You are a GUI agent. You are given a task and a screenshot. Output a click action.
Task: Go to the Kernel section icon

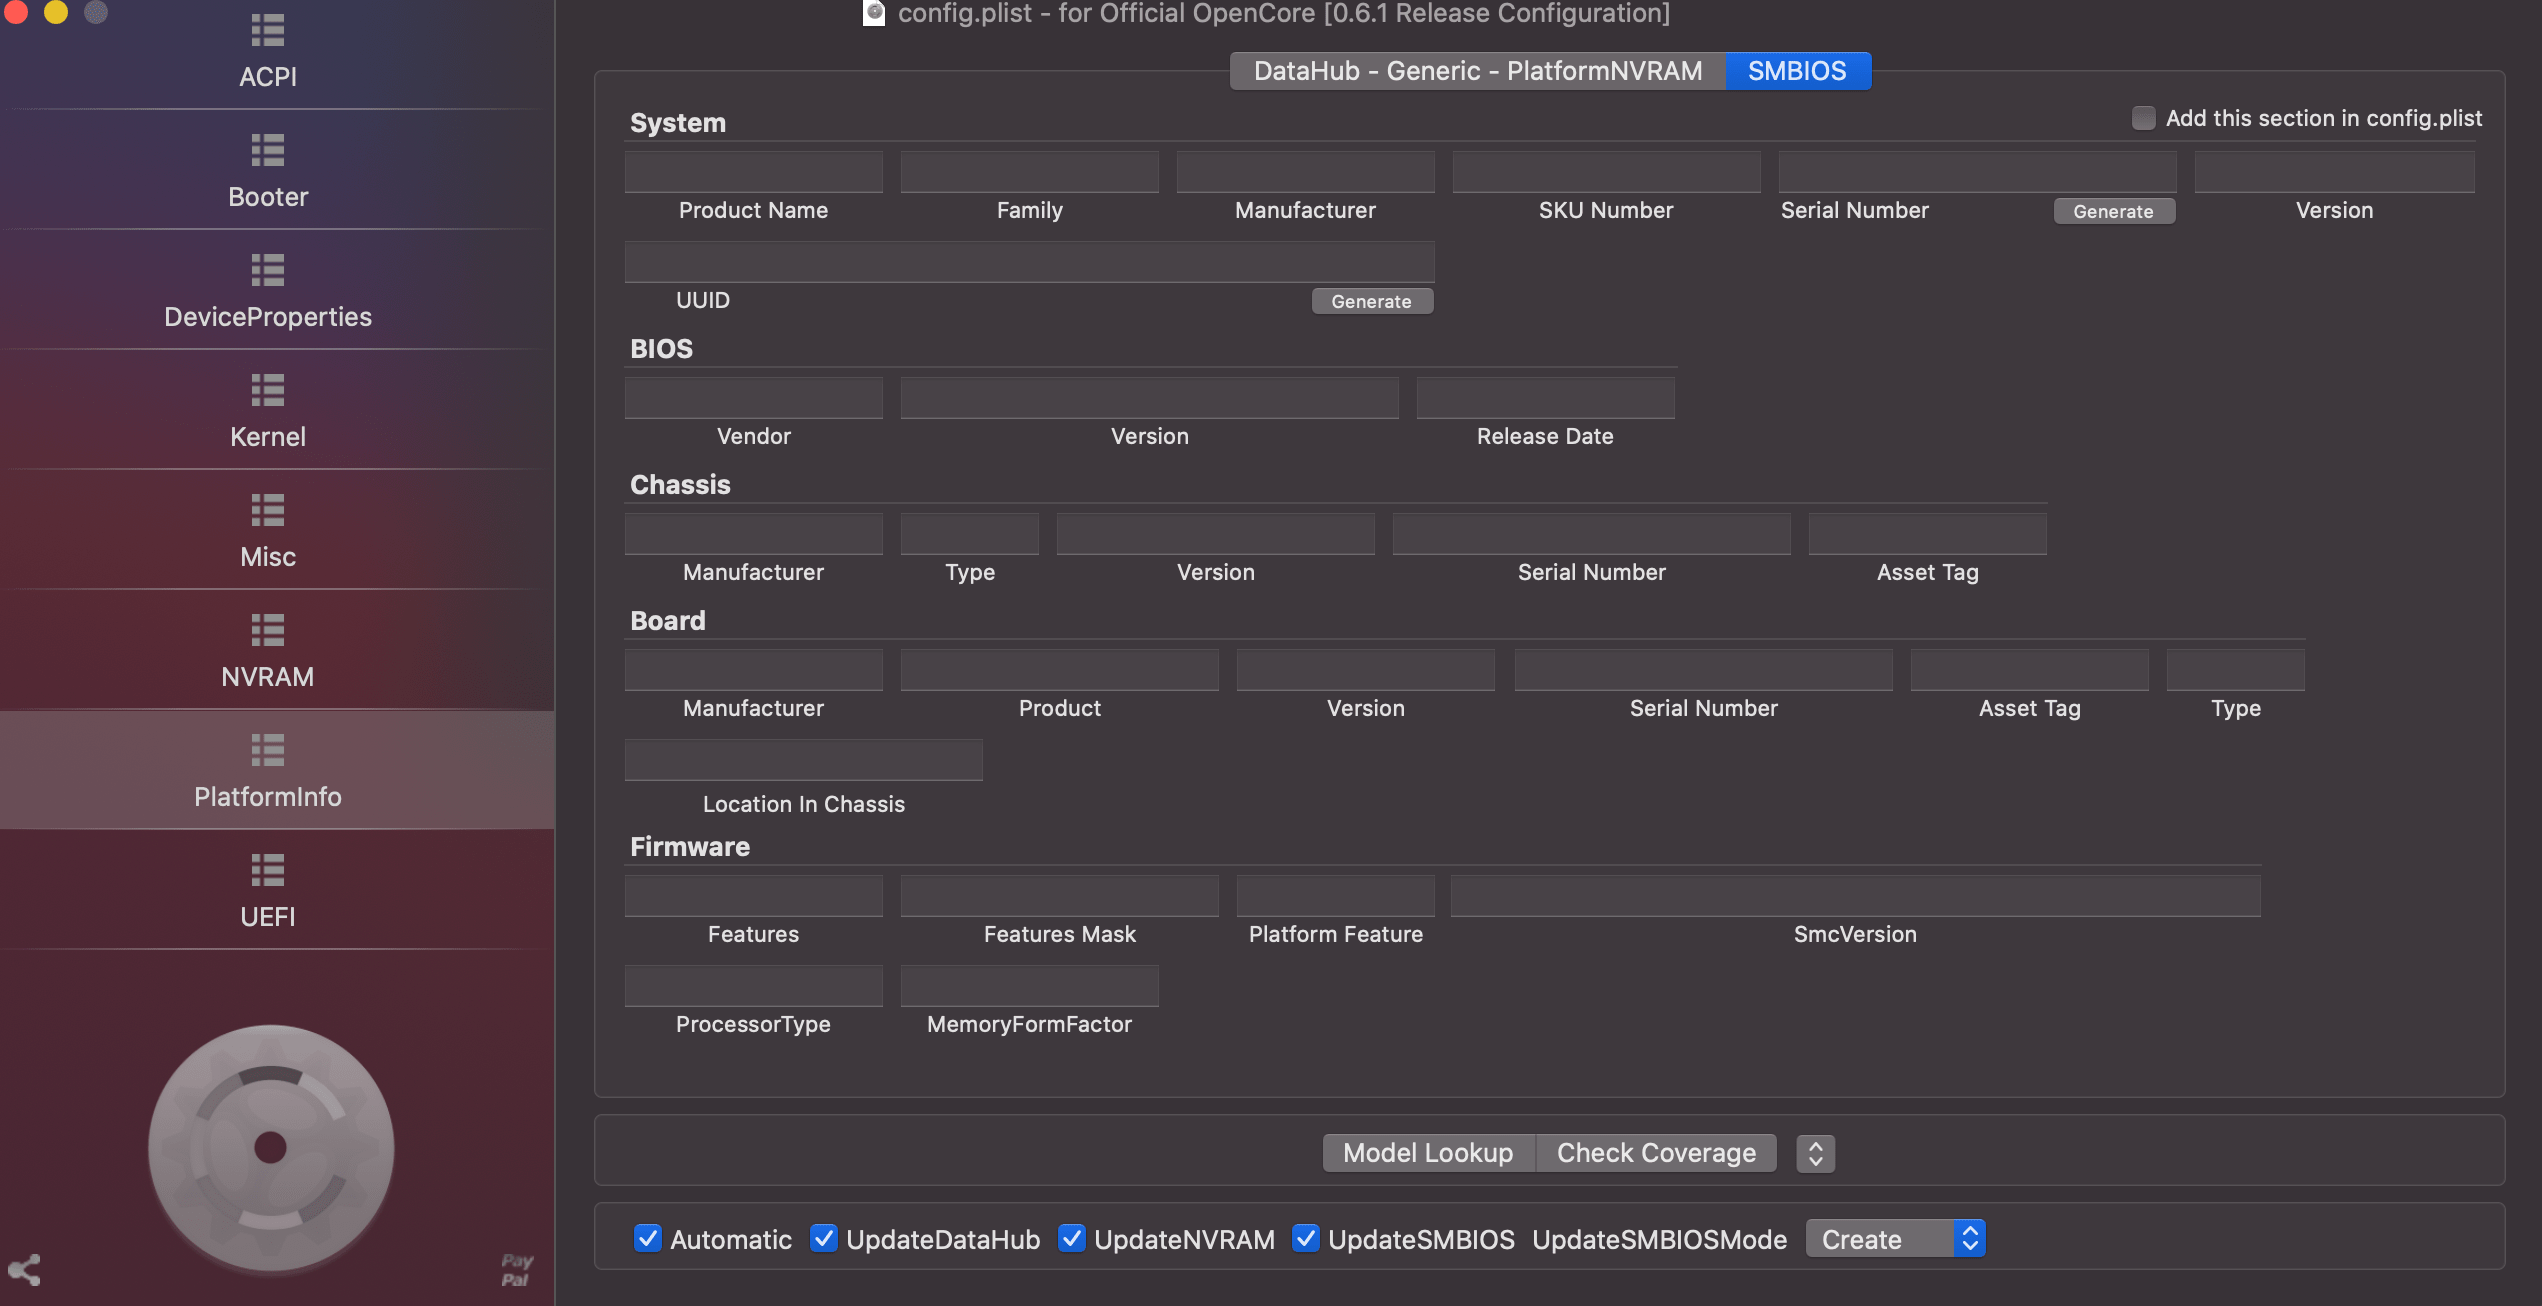click(x=267, y=390)
